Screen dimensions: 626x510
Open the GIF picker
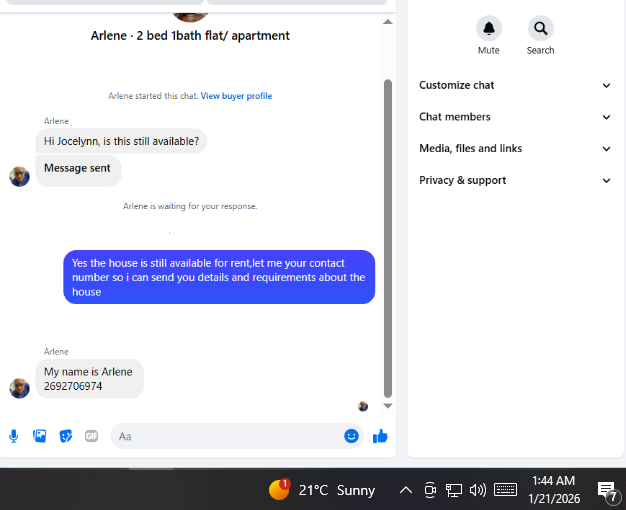coord(91,436)
